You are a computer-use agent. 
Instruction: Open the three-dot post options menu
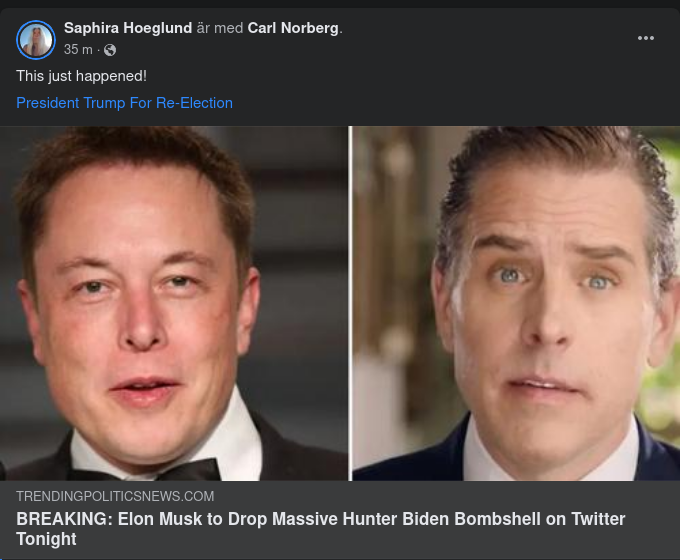tap(646, 38)
